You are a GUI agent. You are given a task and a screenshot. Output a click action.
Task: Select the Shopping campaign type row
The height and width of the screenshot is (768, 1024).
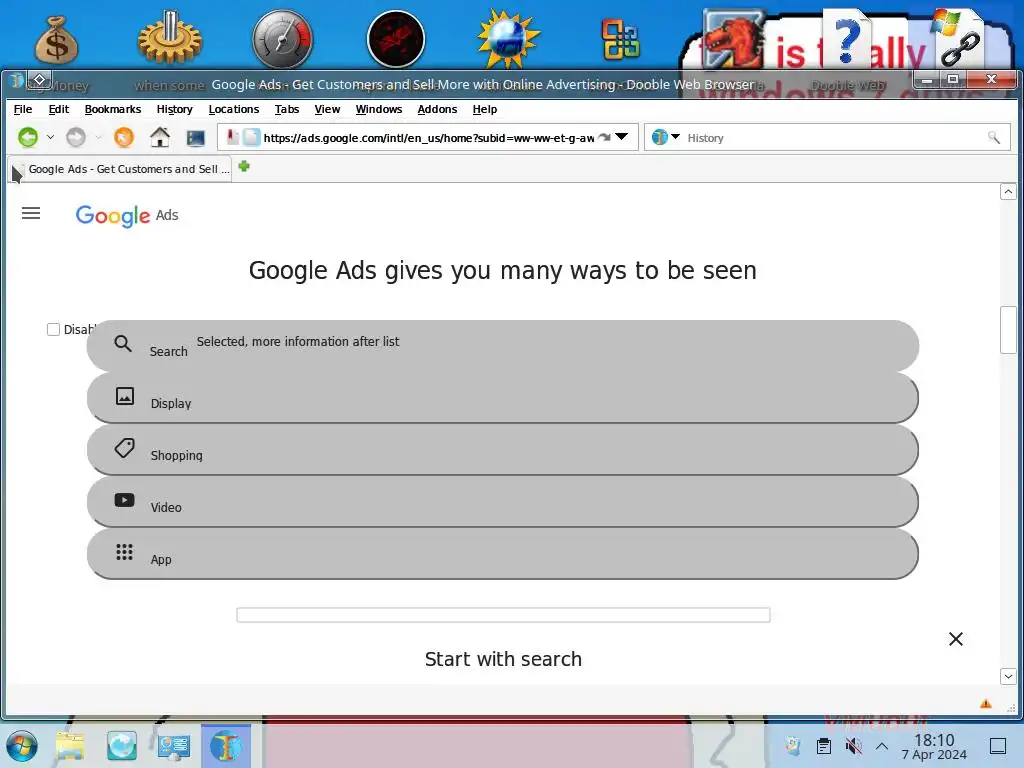[x=503, y=450]
